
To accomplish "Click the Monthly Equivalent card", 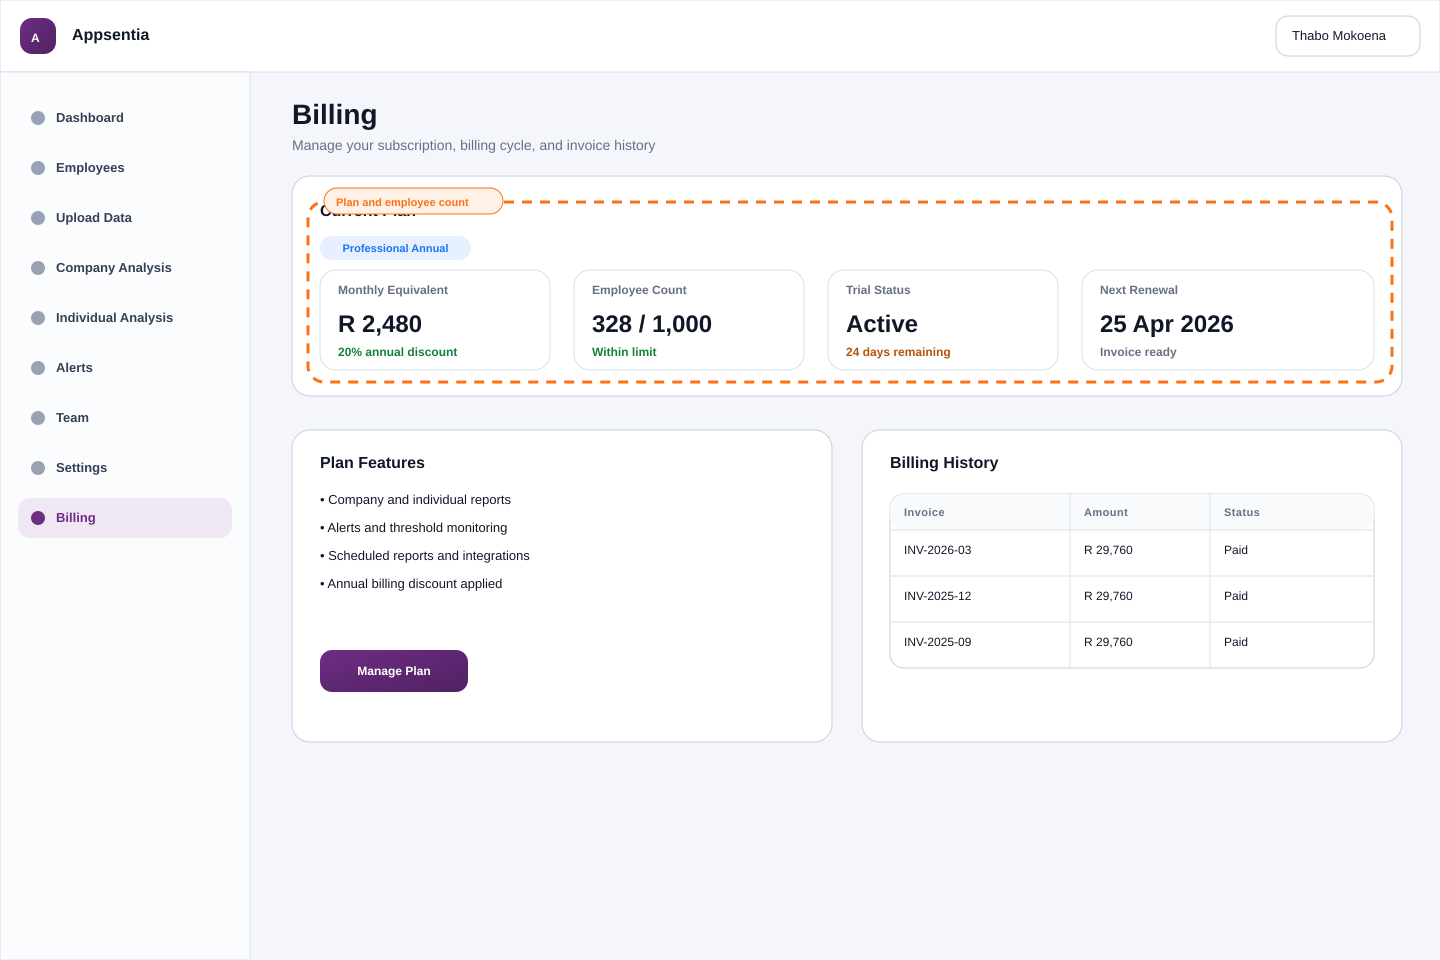I will click(x=435, y=320).
